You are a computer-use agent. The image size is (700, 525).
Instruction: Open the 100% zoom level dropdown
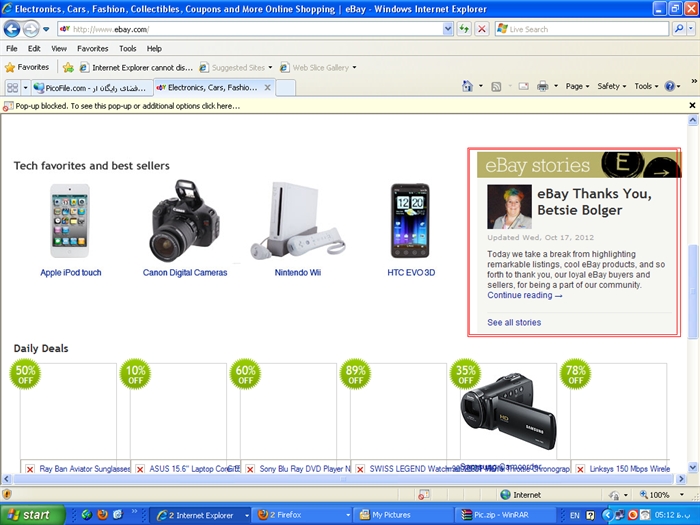tap(682, 495)
